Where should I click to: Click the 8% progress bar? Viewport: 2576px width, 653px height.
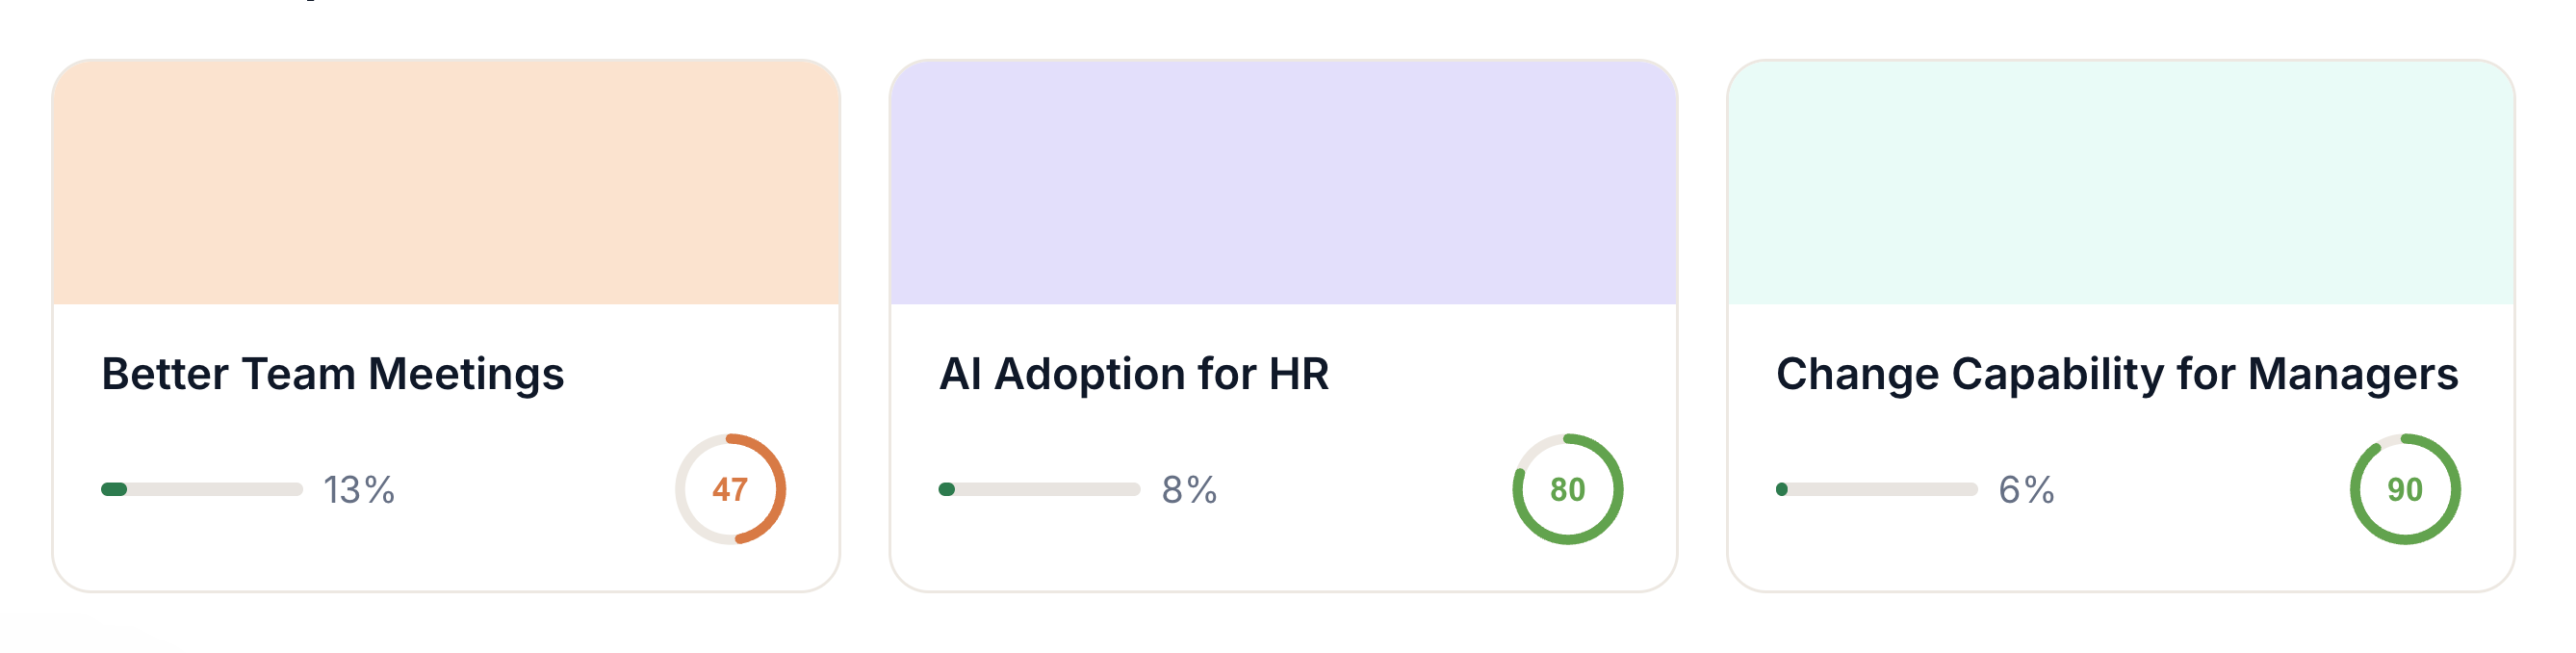1039,489
